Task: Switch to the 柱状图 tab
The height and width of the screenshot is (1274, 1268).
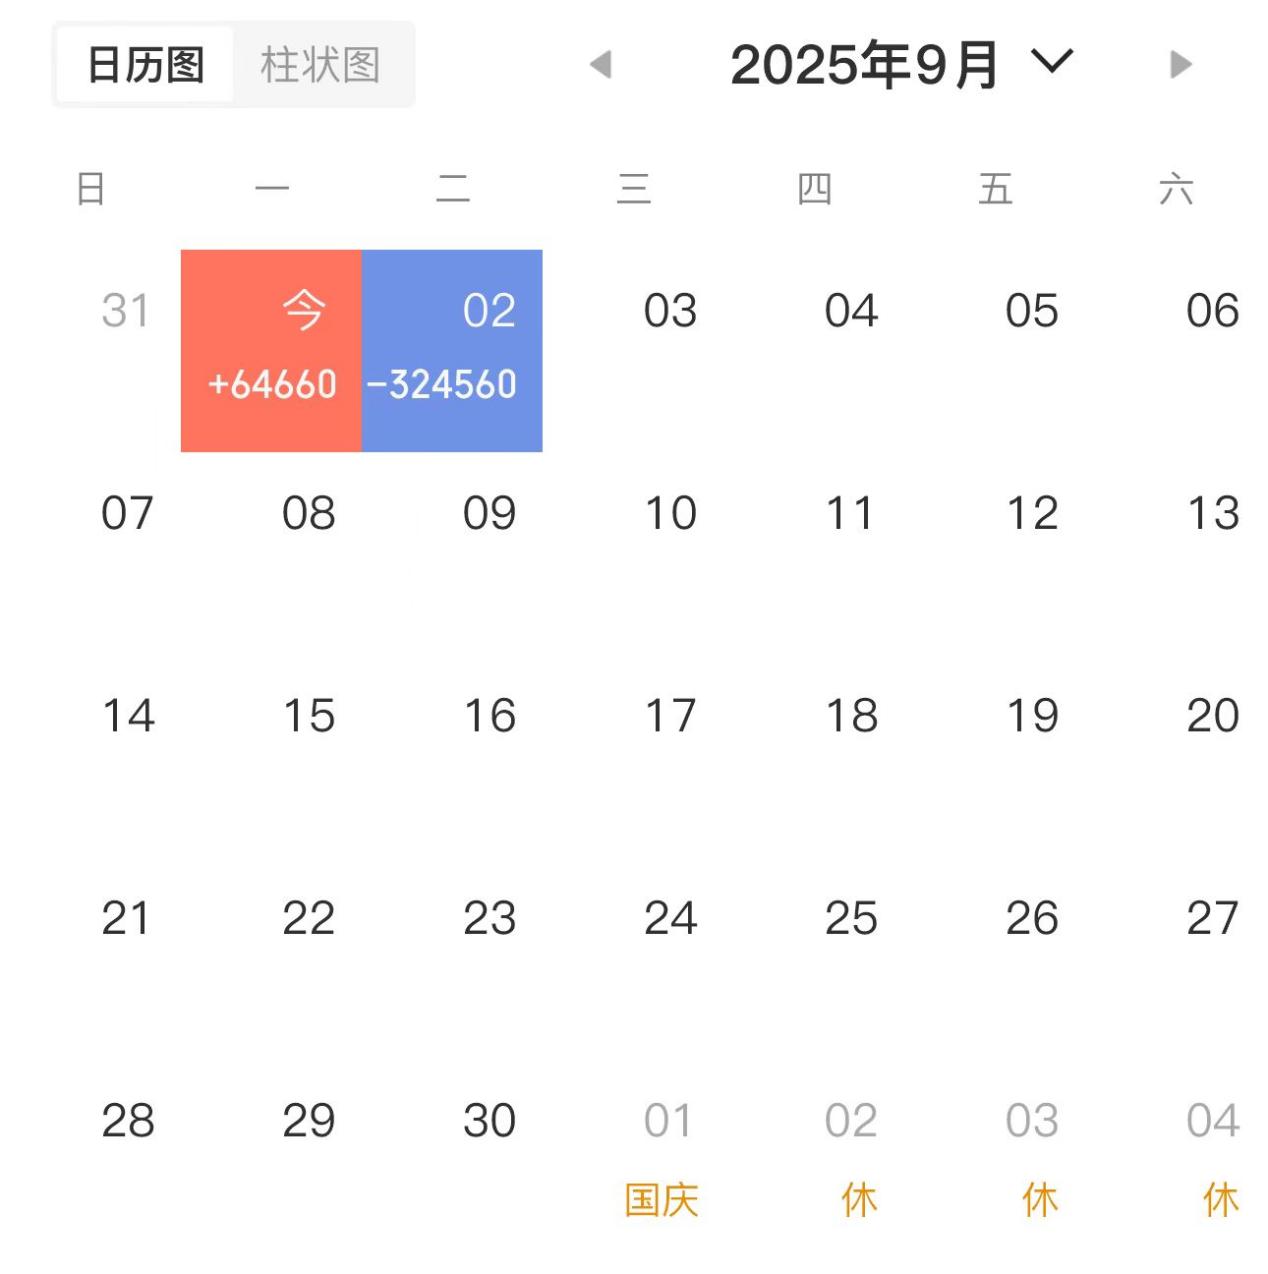Action: coord(320,65)
